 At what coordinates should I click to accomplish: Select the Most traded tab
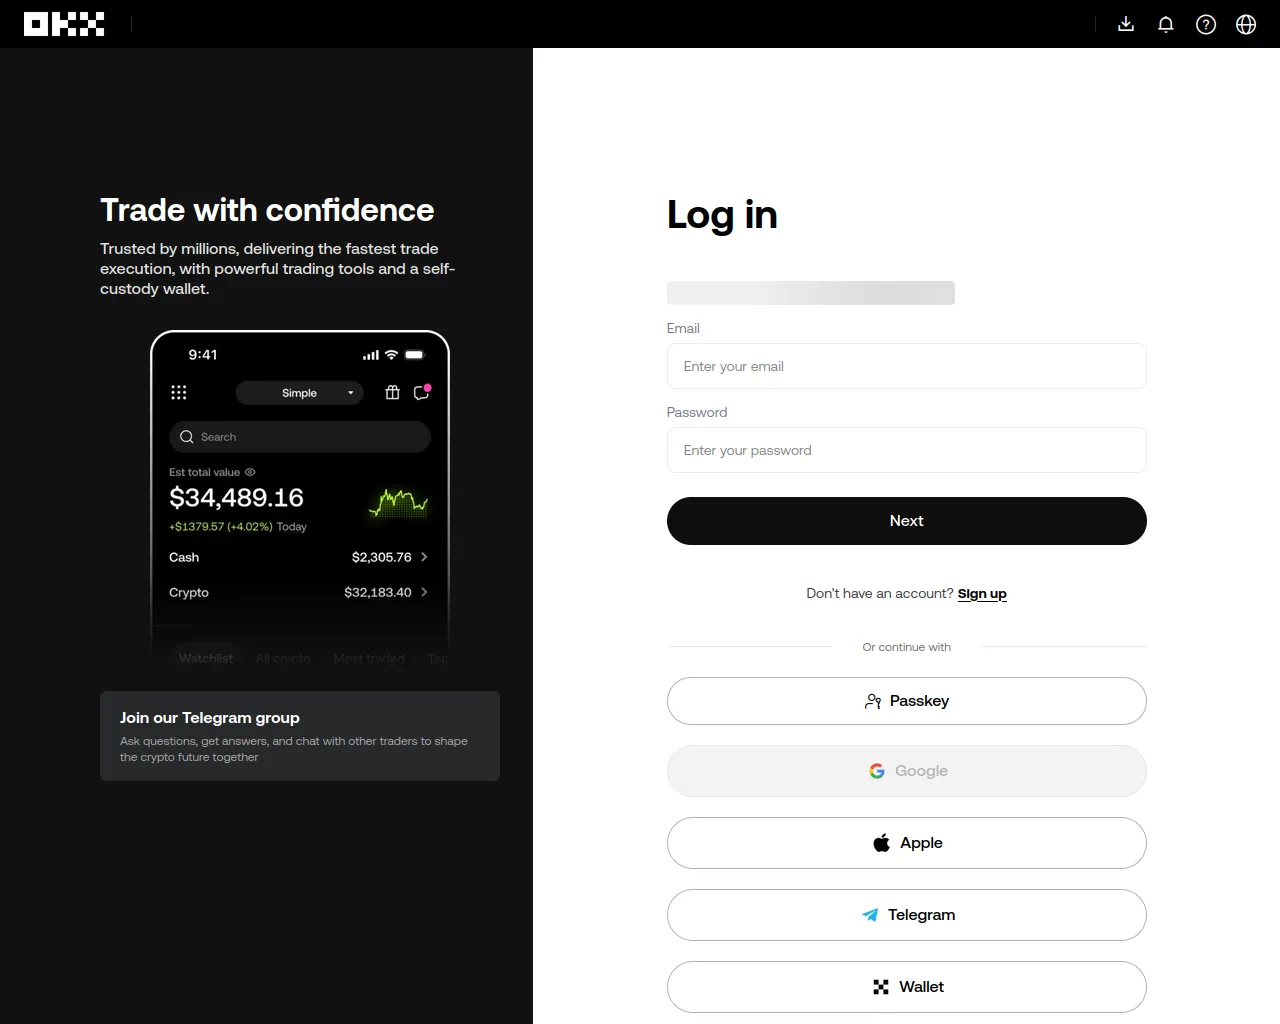click(369, 658)
